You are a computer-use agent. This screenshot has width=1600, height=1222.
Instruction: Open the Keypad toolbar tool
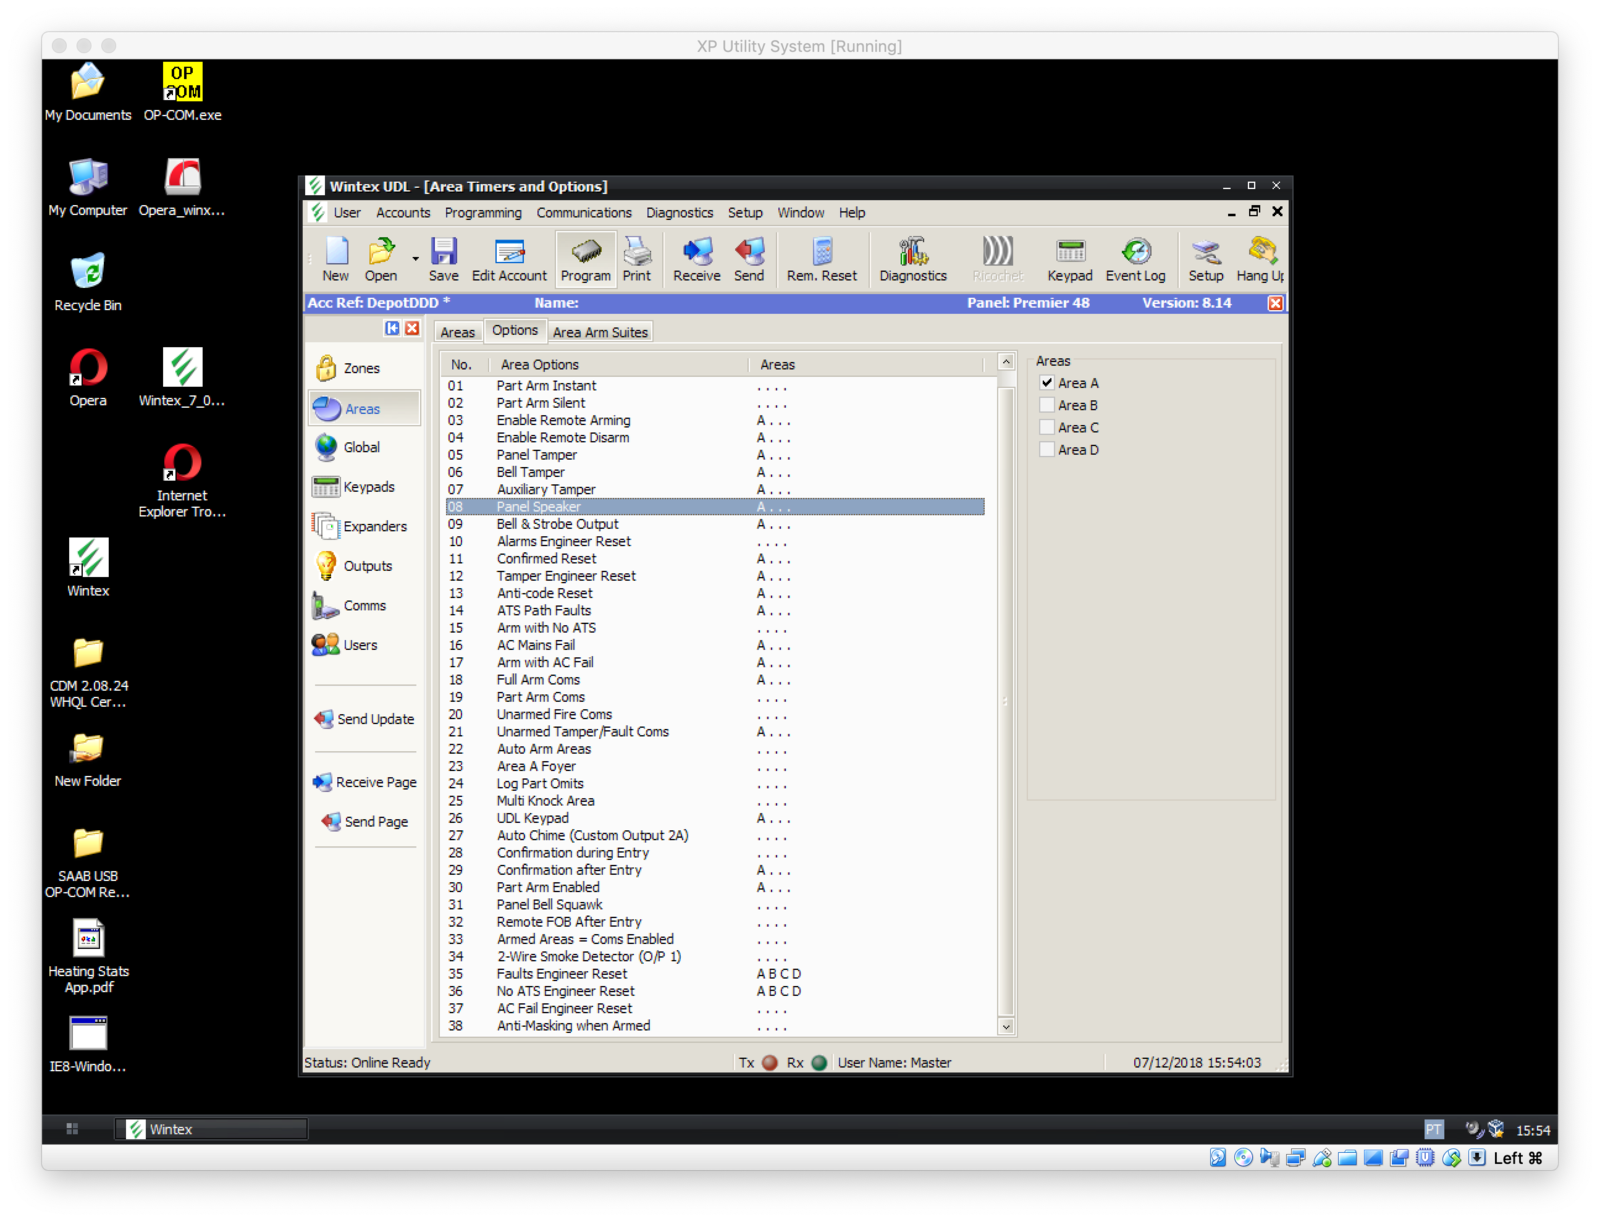tap(1069, 260)
